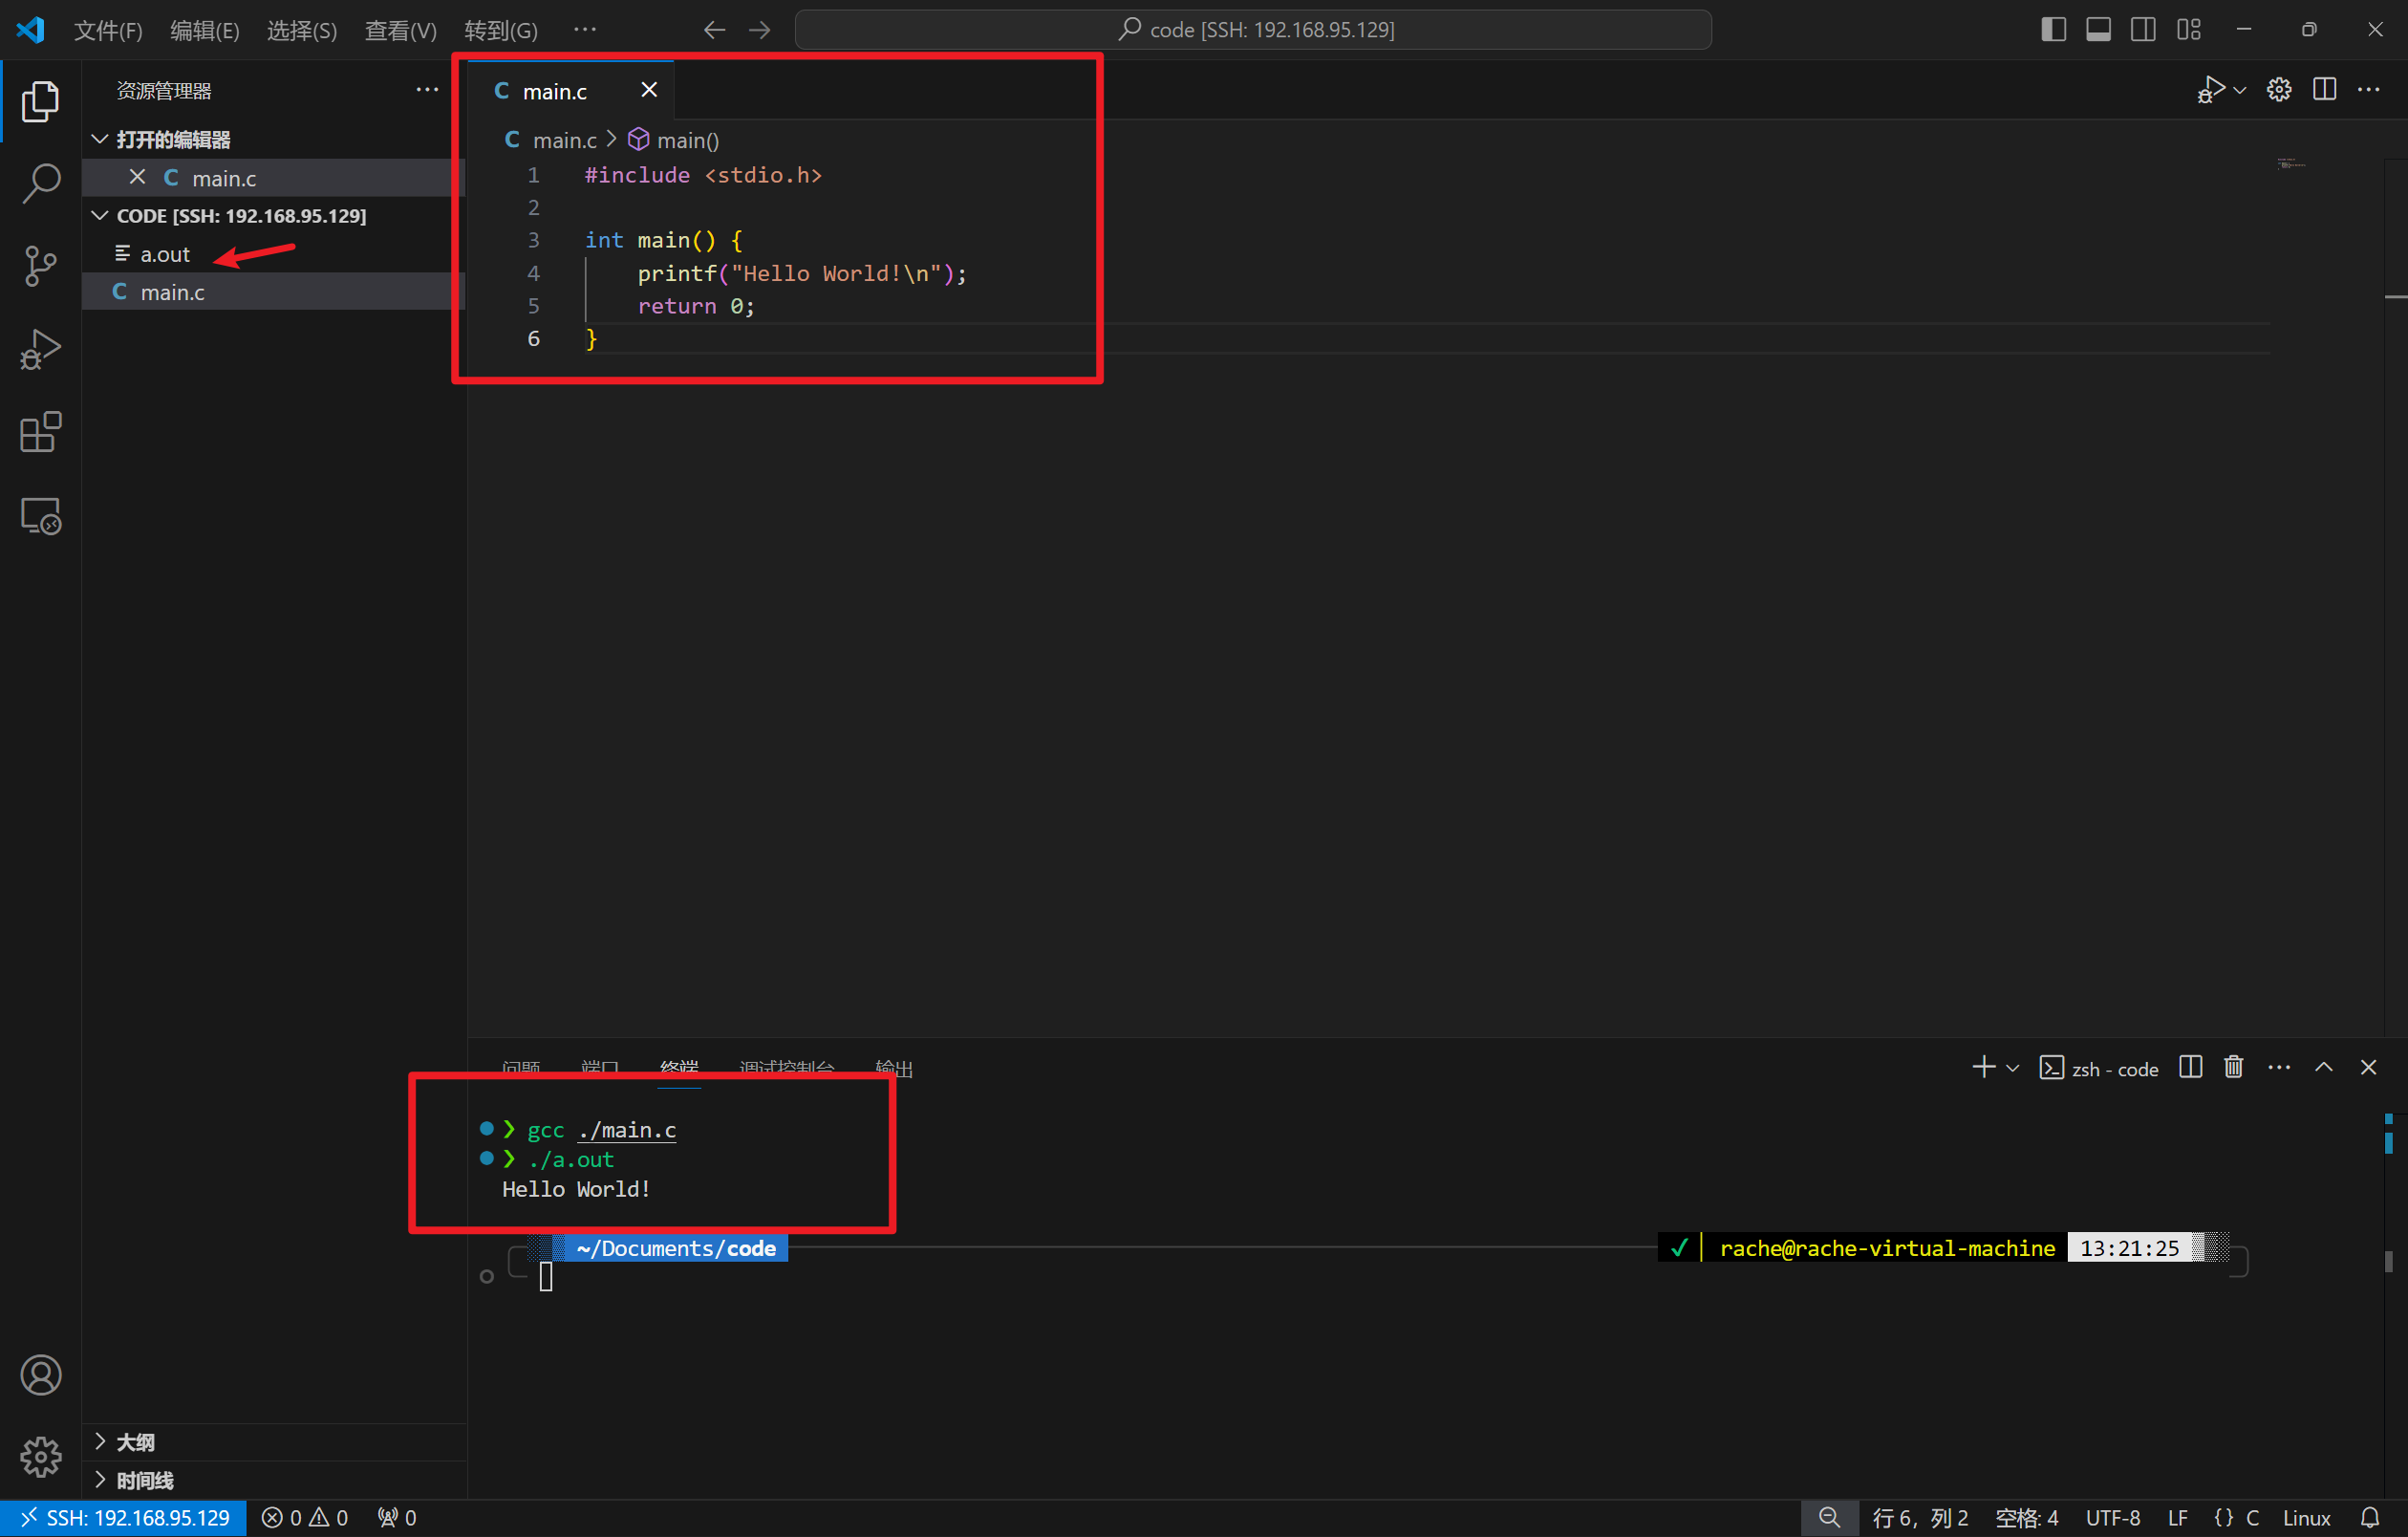Kill the terminal with trash icon
The image size is (2408, 1537).
point(2234,1068)
